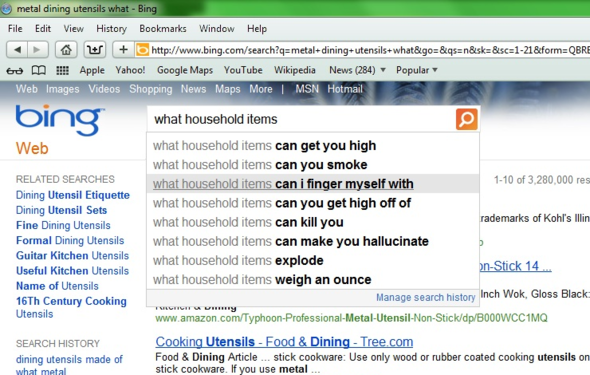Go back with the browser Back arrow

(x=17, y=49)
